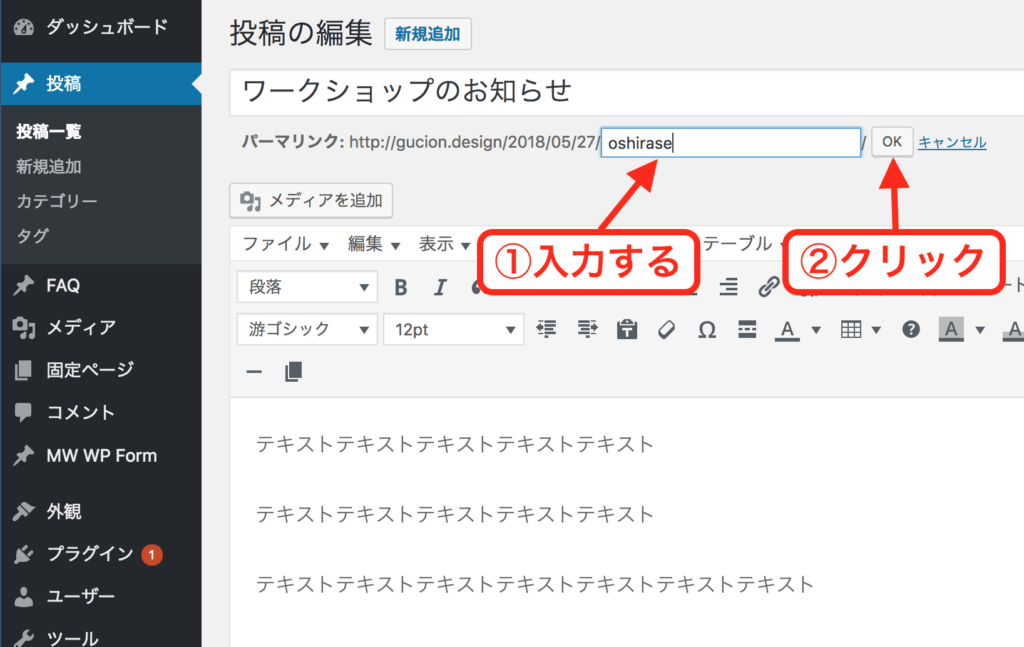Viewport: 1024px width, 647px height.
Task: Expand the 12pt font size dropdown
Action: coord(453,329)
